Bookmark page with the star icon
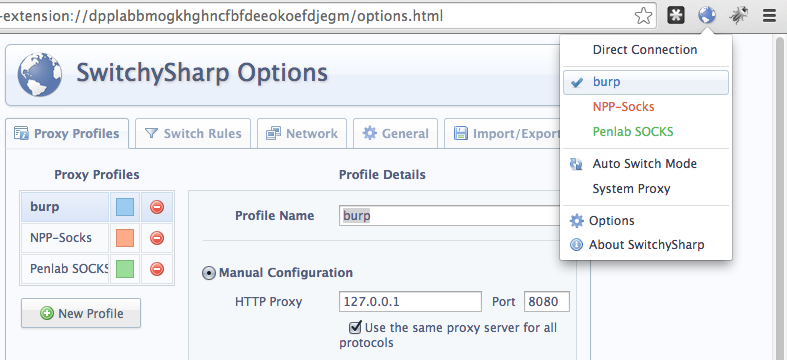This screenshot has height=360, width=787. pyautogui.click(x=643, y=17)
